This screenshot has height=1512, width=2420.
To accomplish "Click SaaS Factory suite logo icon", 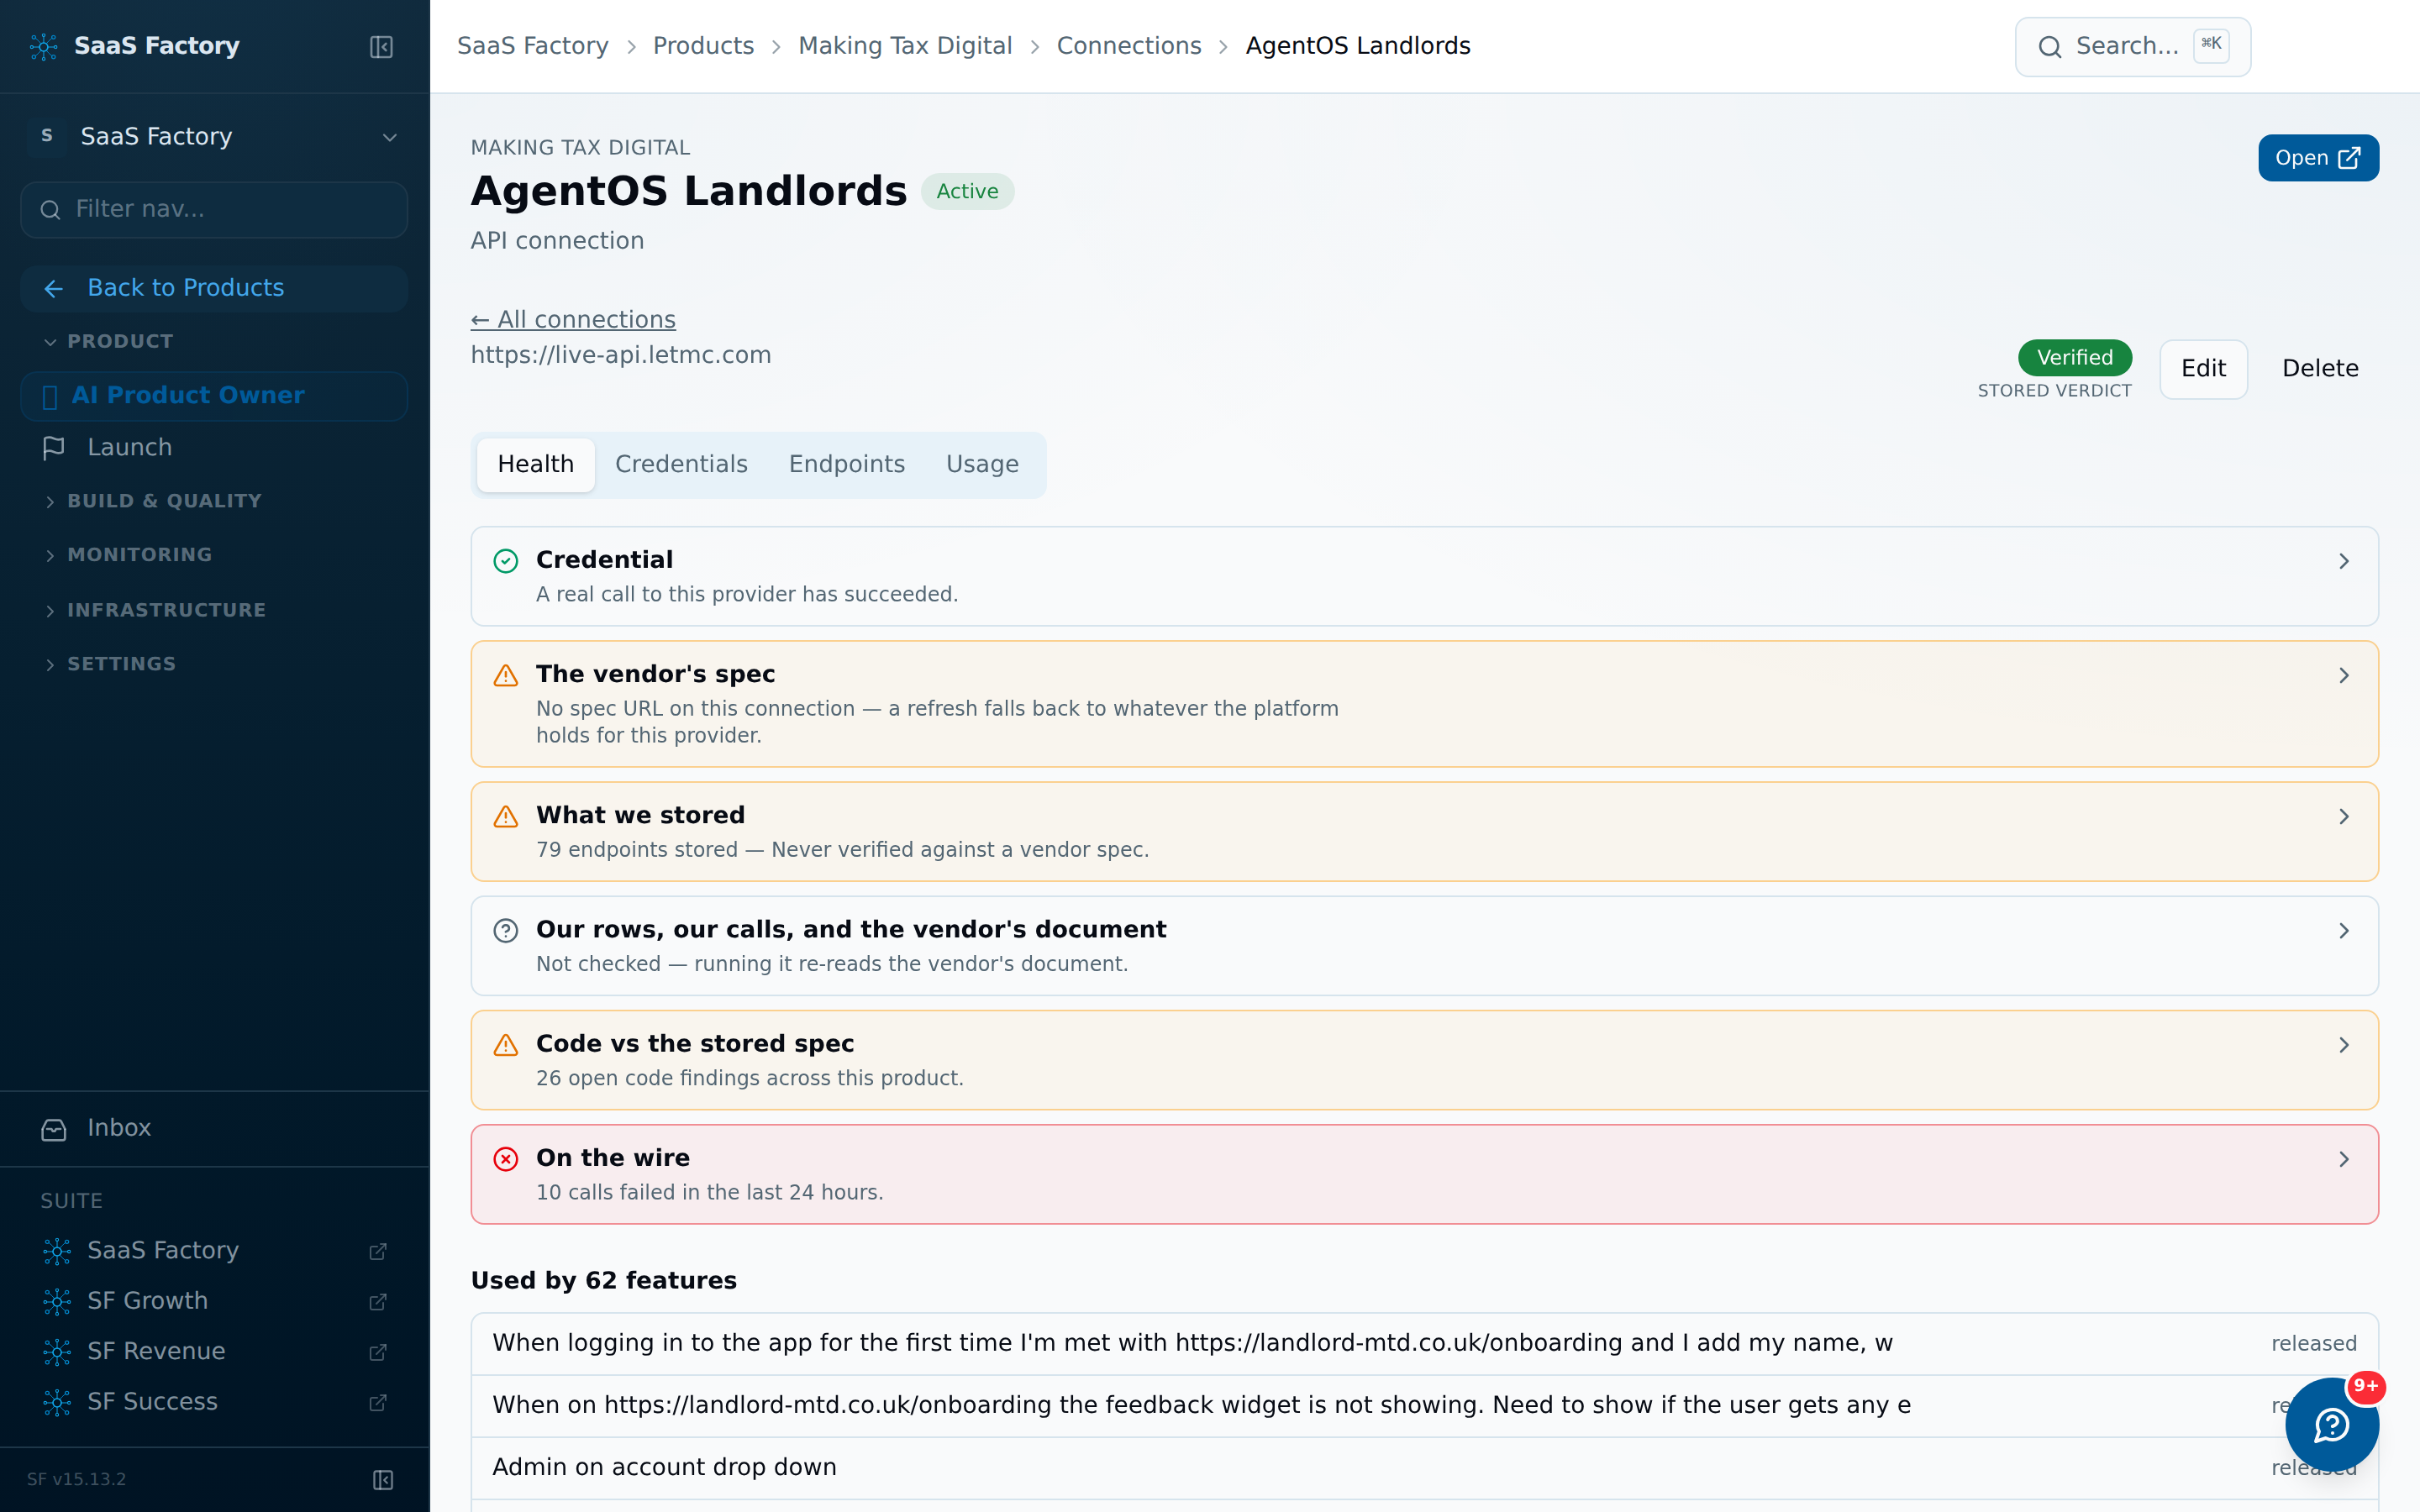I will click(x=57, y=1251).
